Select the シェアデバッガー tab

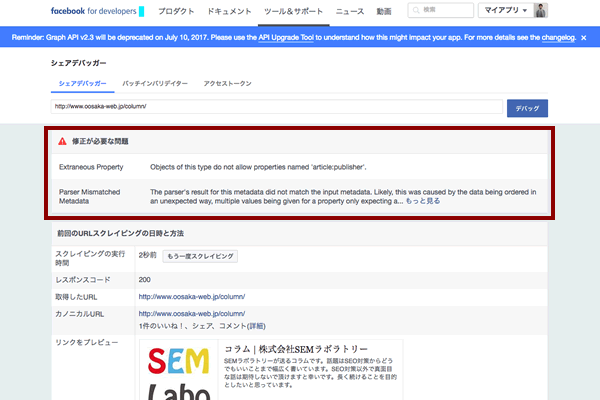tap(82, 83)
